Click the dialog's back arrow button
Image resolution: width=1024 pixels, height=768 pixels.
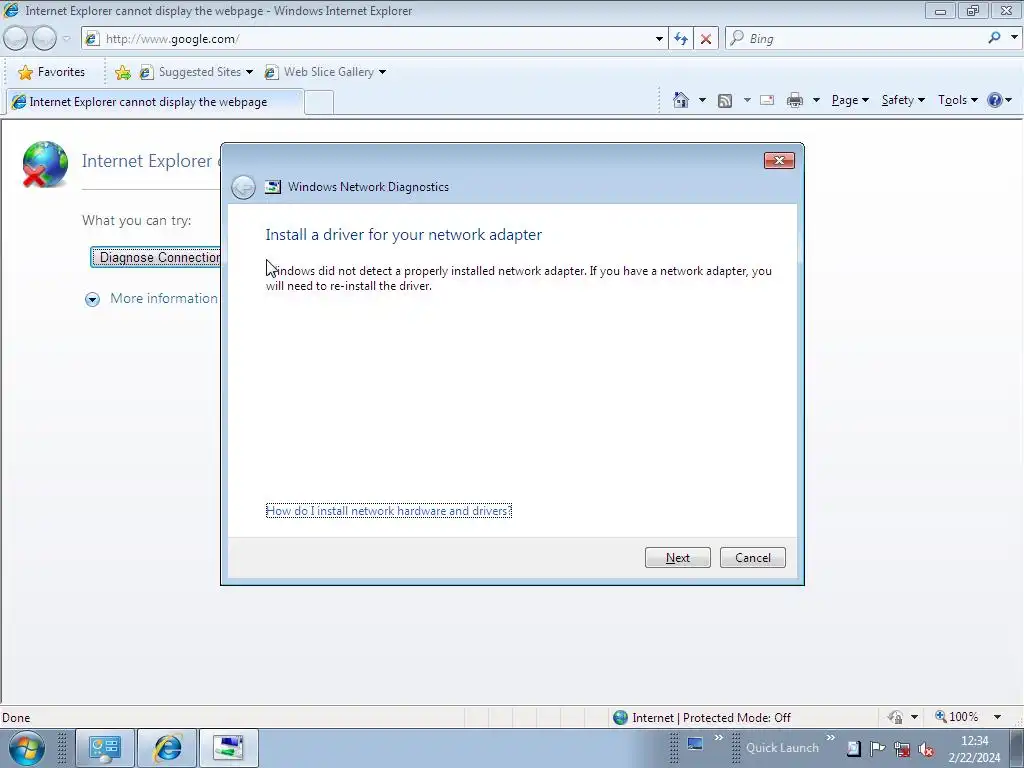244,187
